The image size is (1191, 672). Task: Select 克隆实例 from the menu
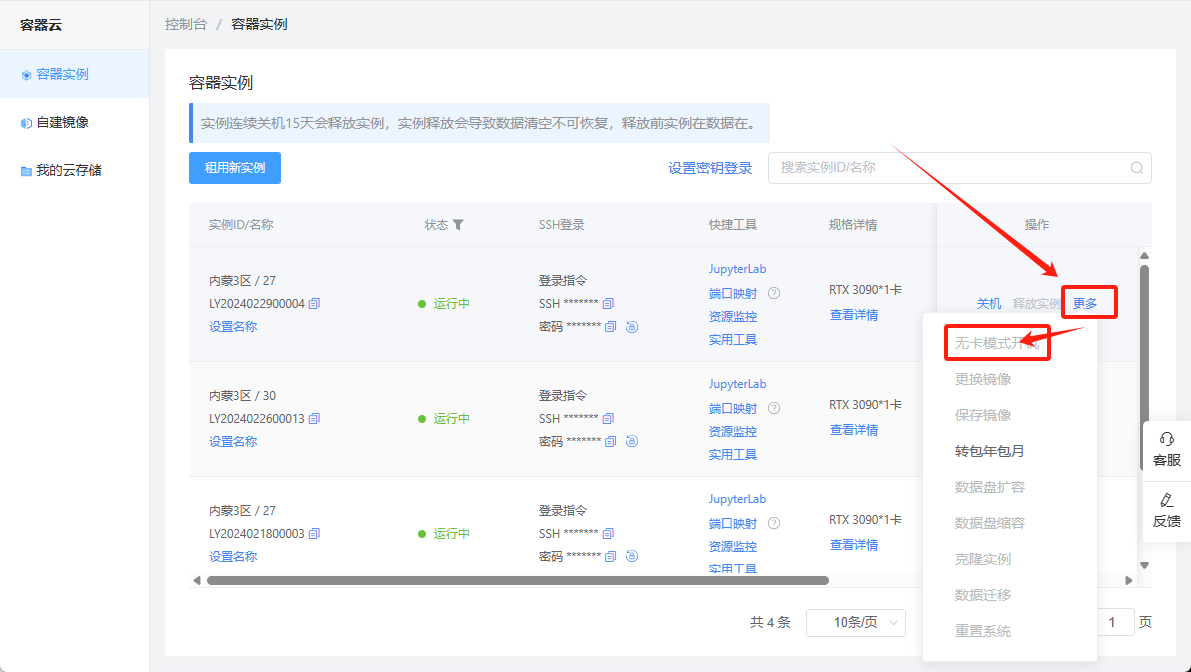pyautogui.click(x=983, y=559)
